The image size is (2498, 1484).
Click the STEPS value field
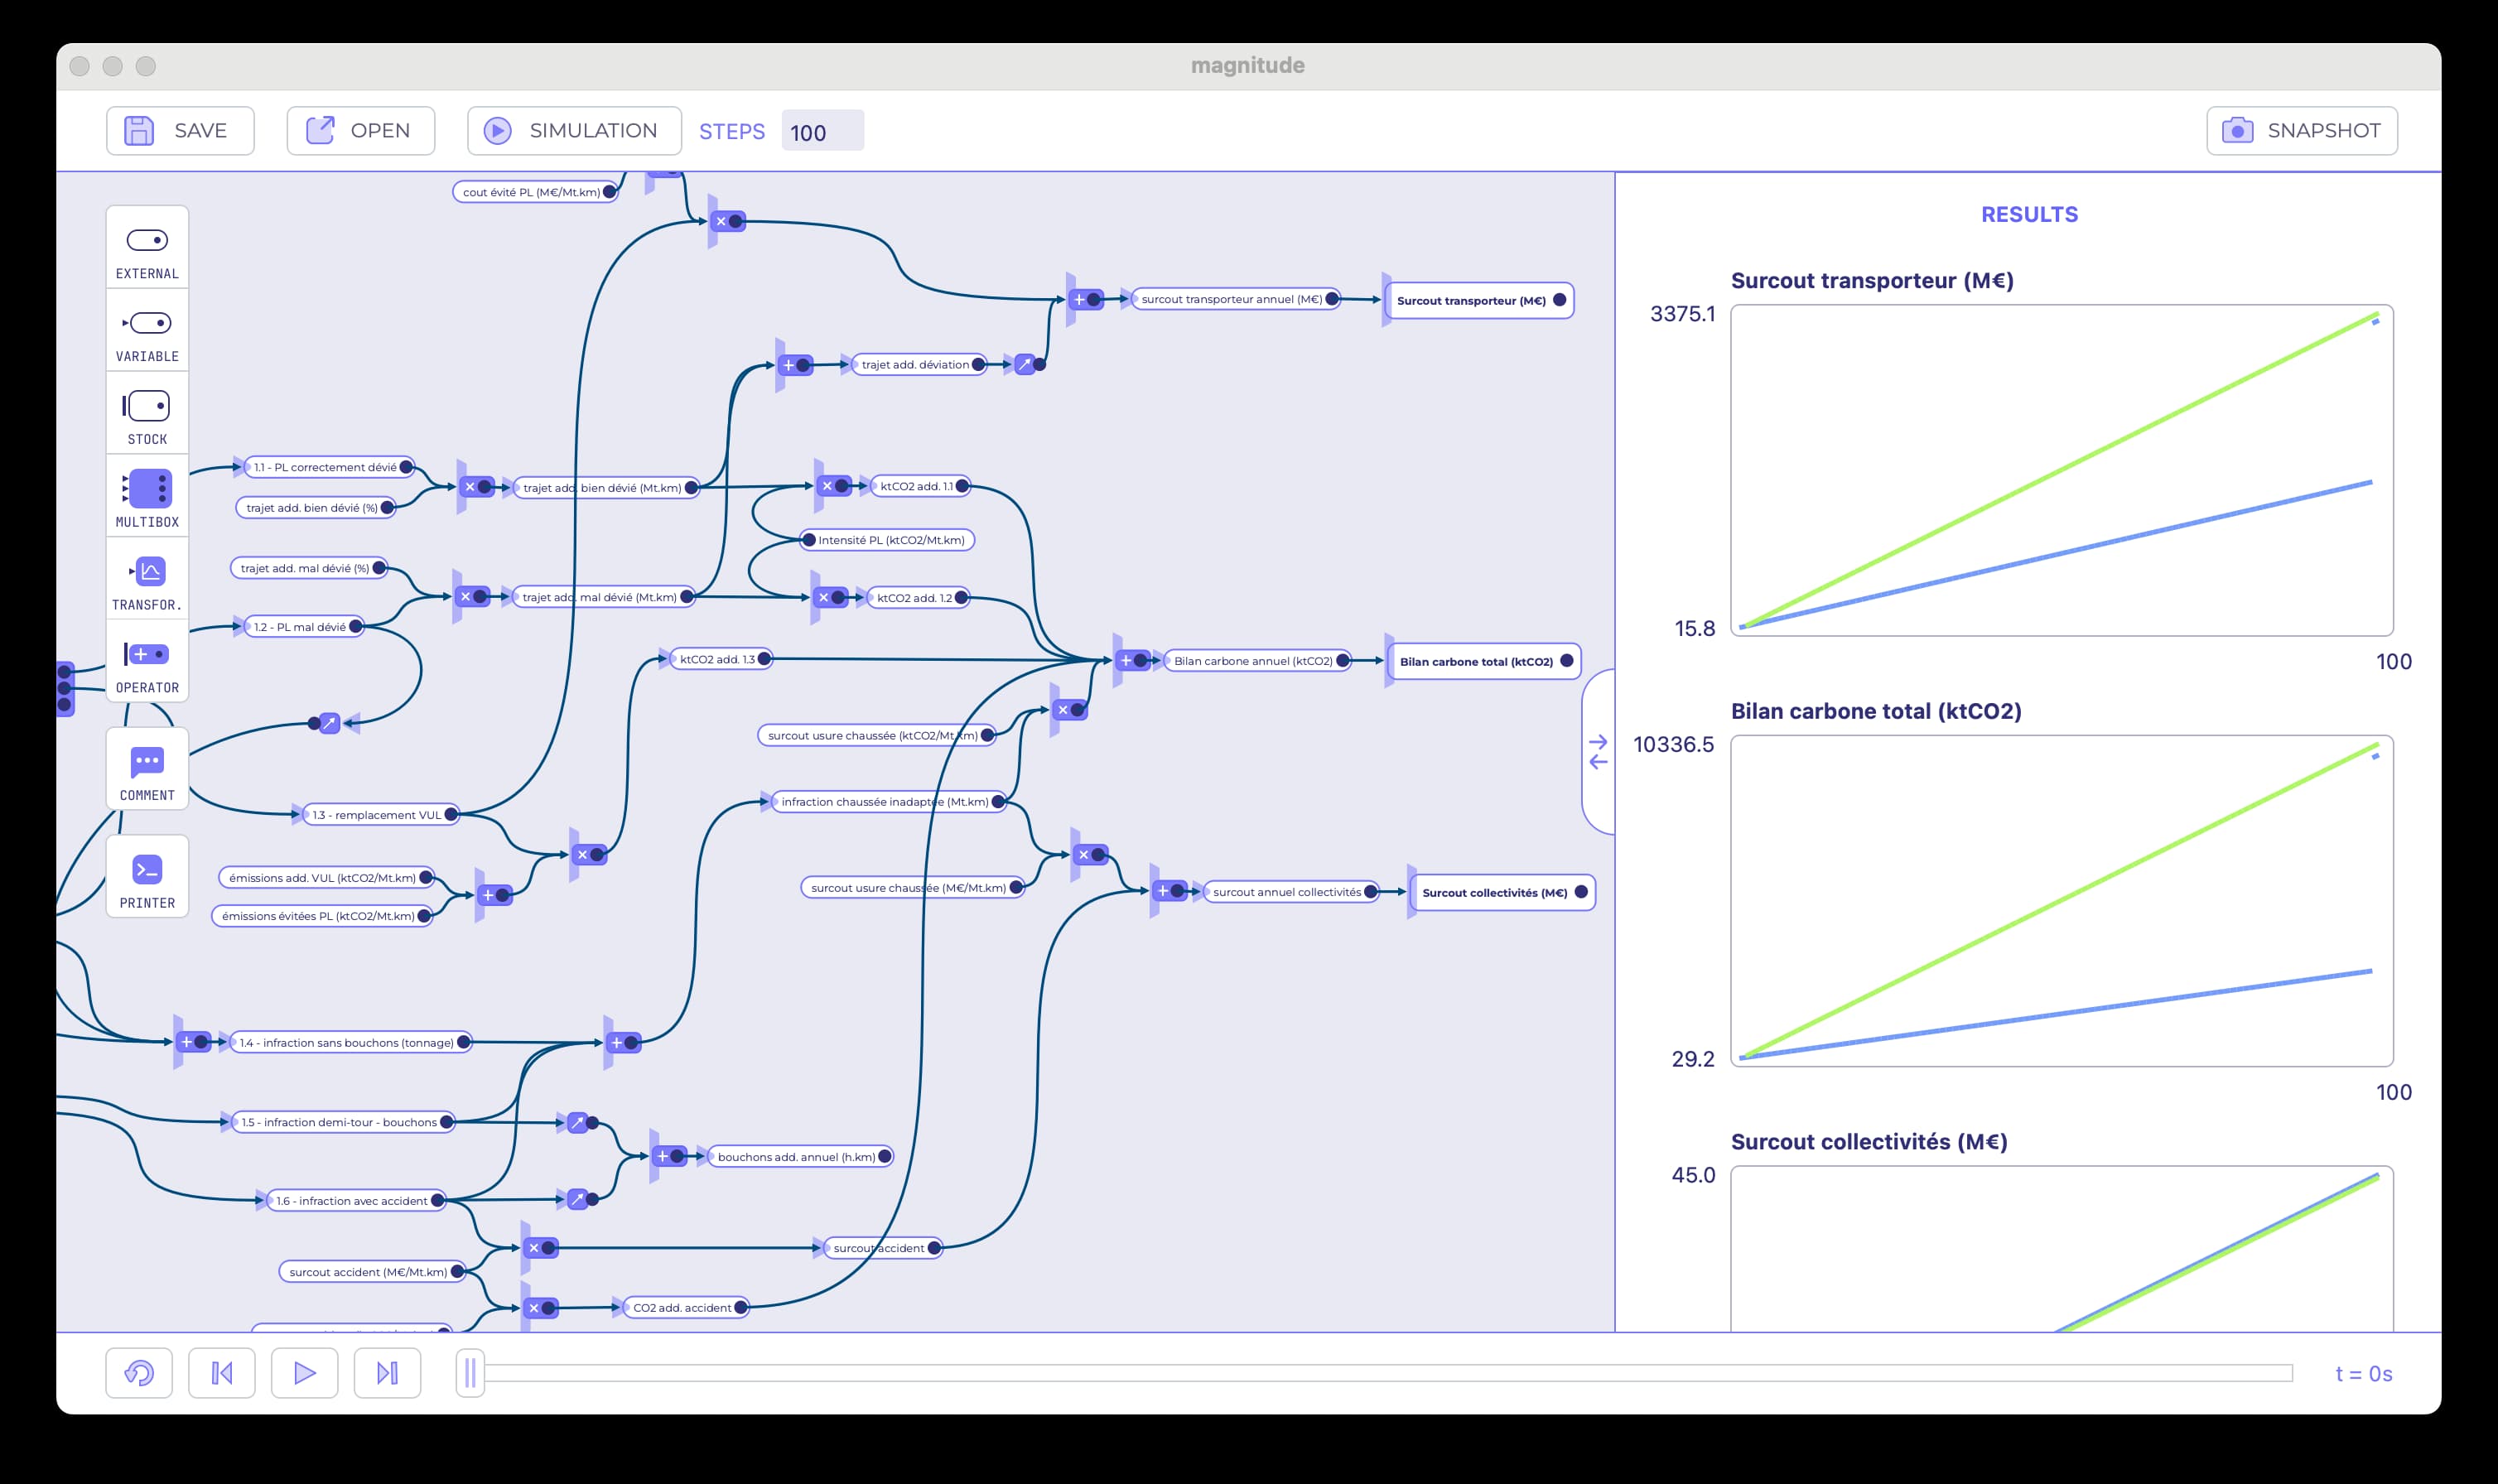822,131
